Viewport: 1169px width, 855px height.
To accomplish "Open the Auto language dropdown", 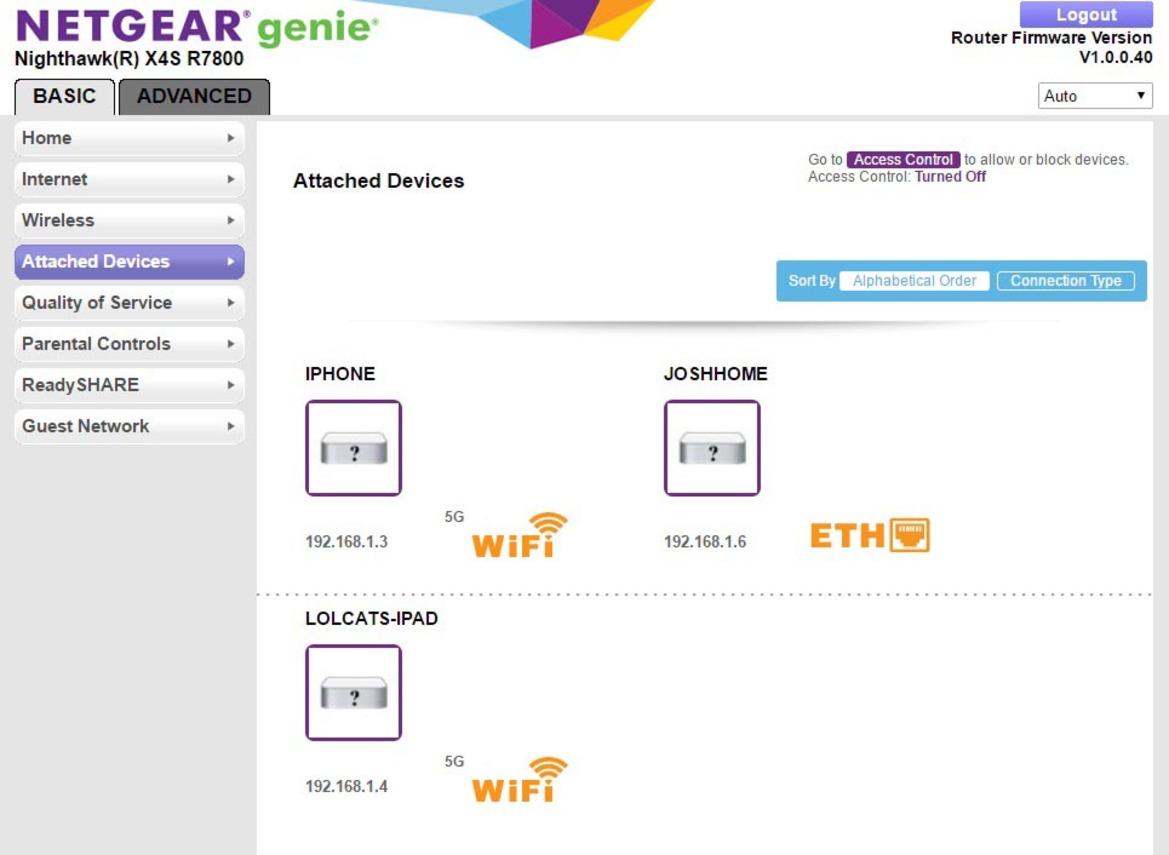I will coord(1095,95).
